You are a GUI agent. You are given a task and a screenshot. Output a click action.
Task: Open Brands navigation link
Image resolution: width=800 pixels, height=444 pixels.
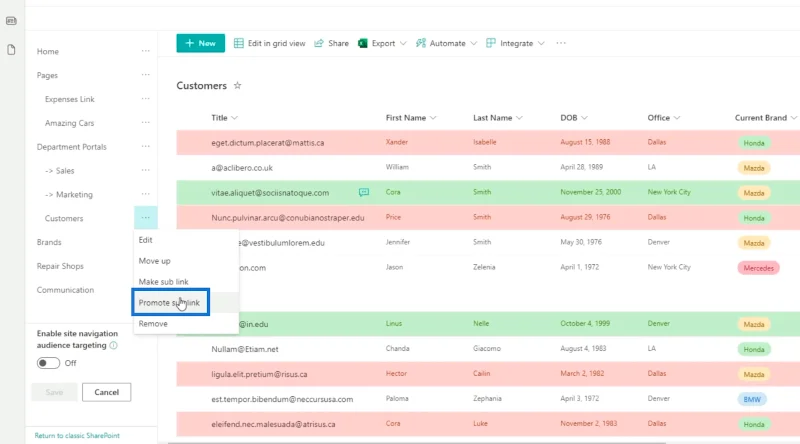49,242
